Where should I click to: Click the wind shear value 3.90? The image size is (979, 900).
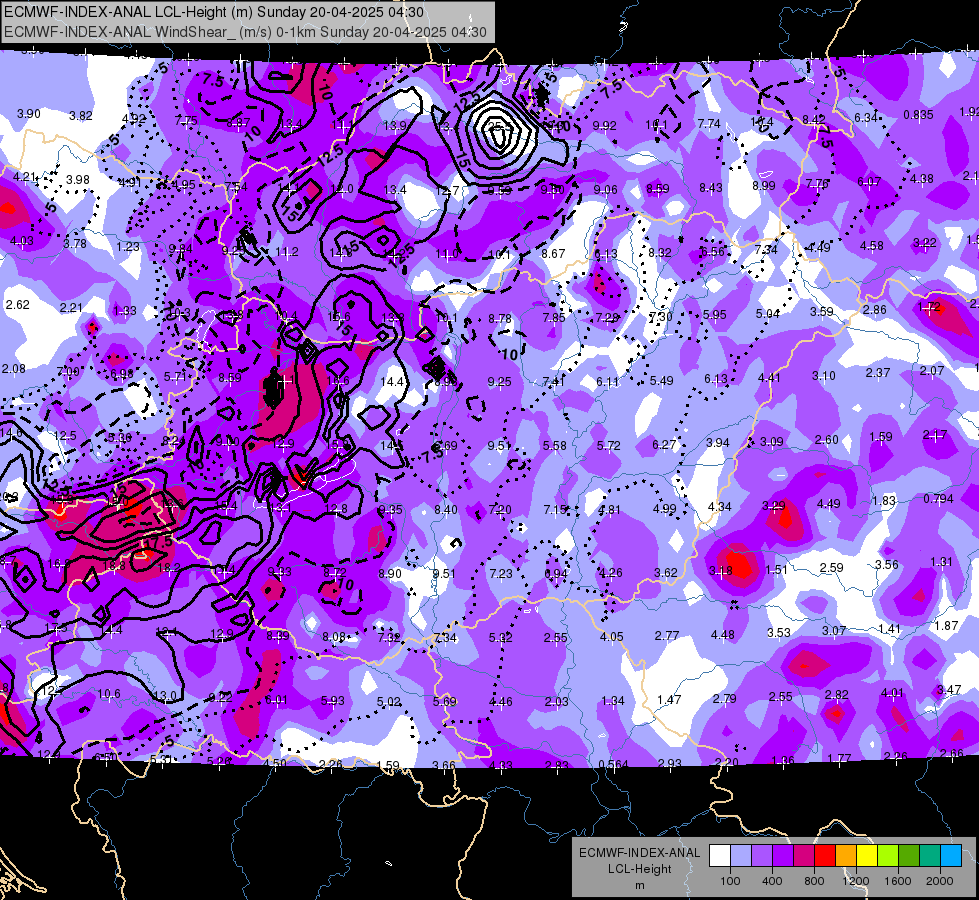[29, 114]
